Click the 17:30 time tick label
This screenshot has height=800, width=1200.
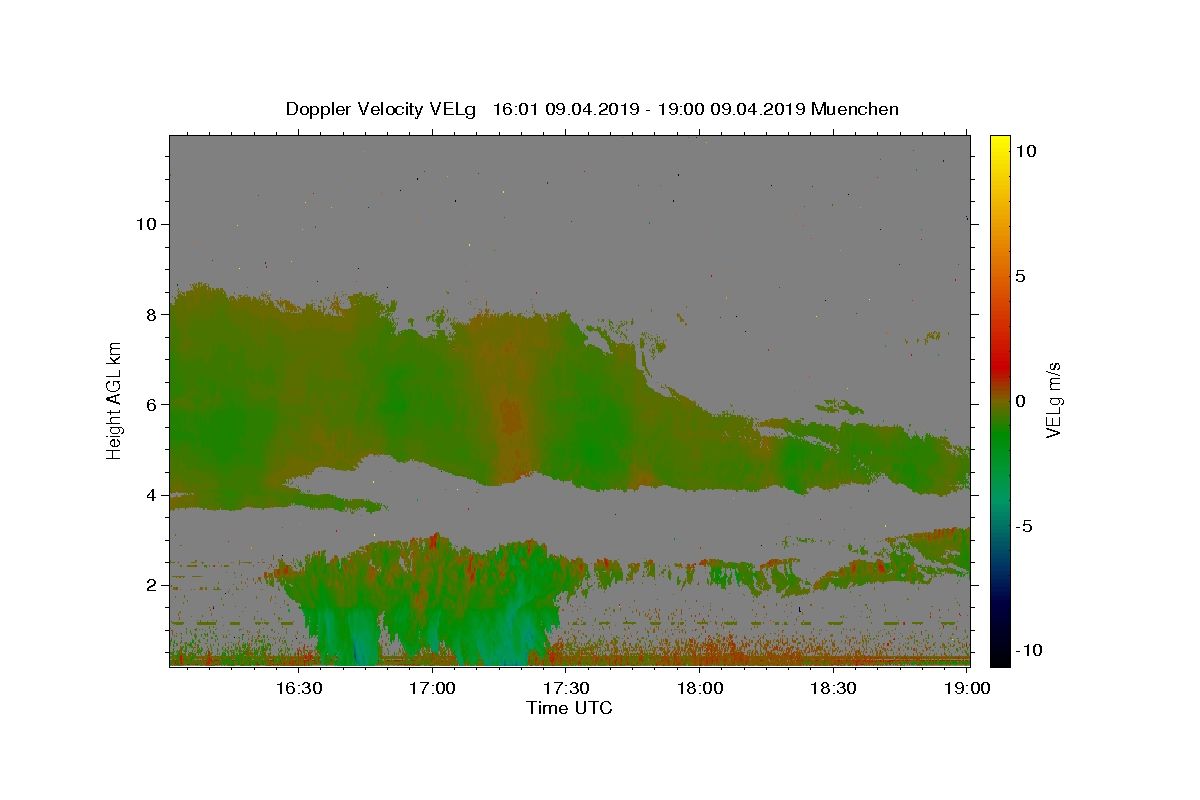coord(566,688)
